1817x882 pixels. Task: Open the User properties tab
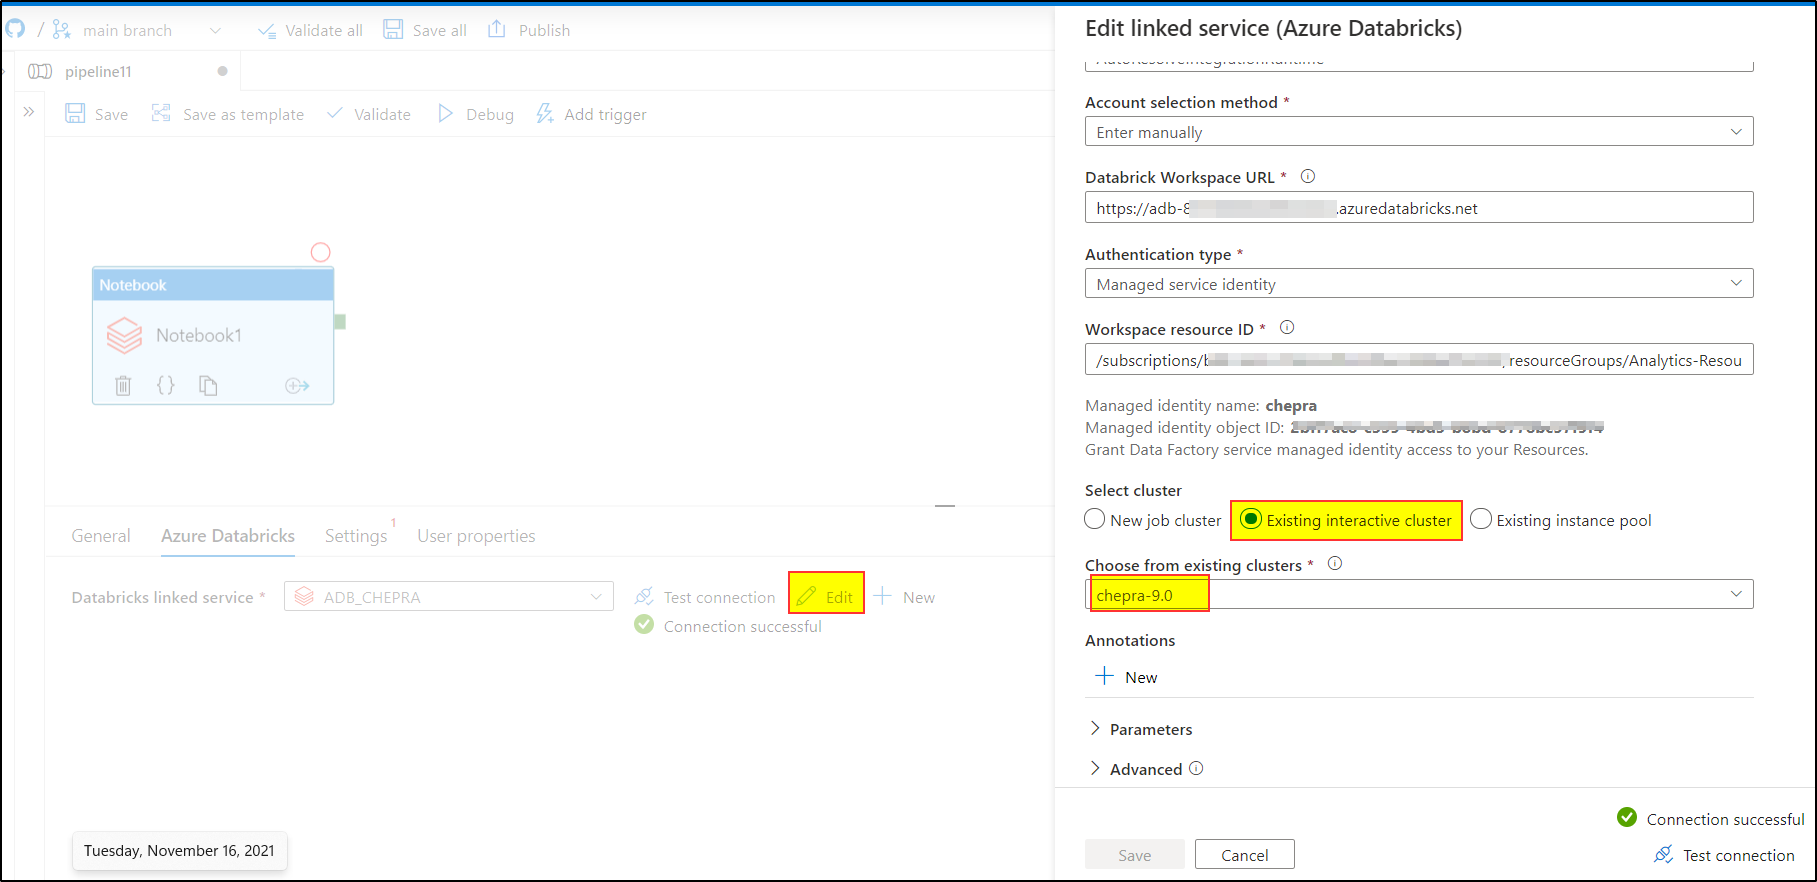point(476,536)
